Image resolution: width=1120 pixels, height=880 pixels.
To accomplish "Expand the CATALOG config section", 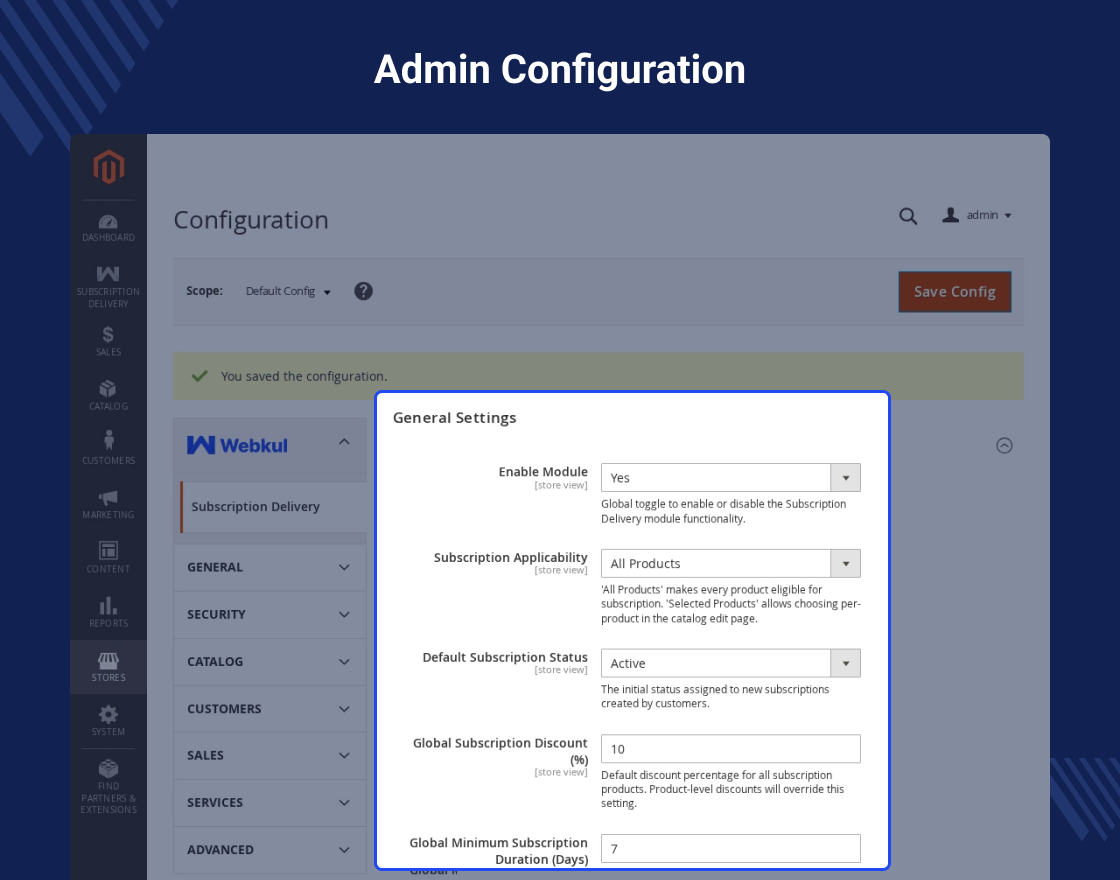I will pyautogui.click(x=270, y=661).
